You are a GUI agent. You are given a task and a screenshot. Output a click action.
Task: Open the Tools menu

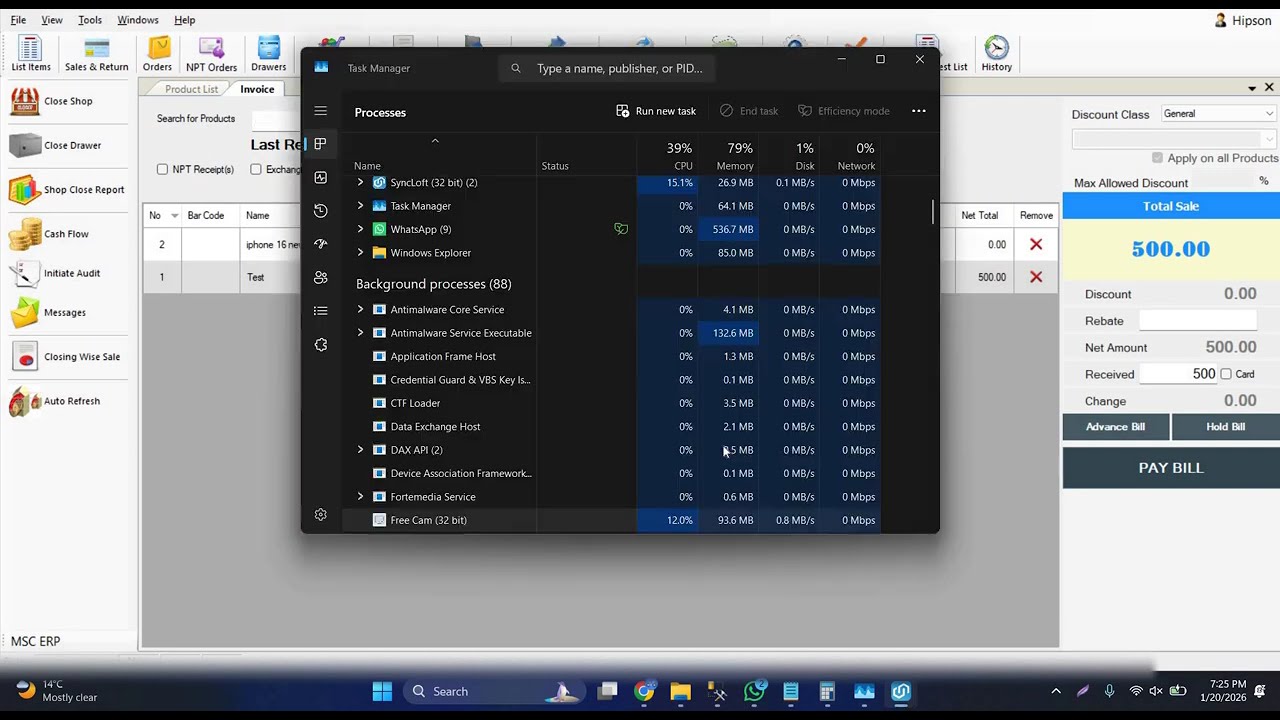coord(90,20)
